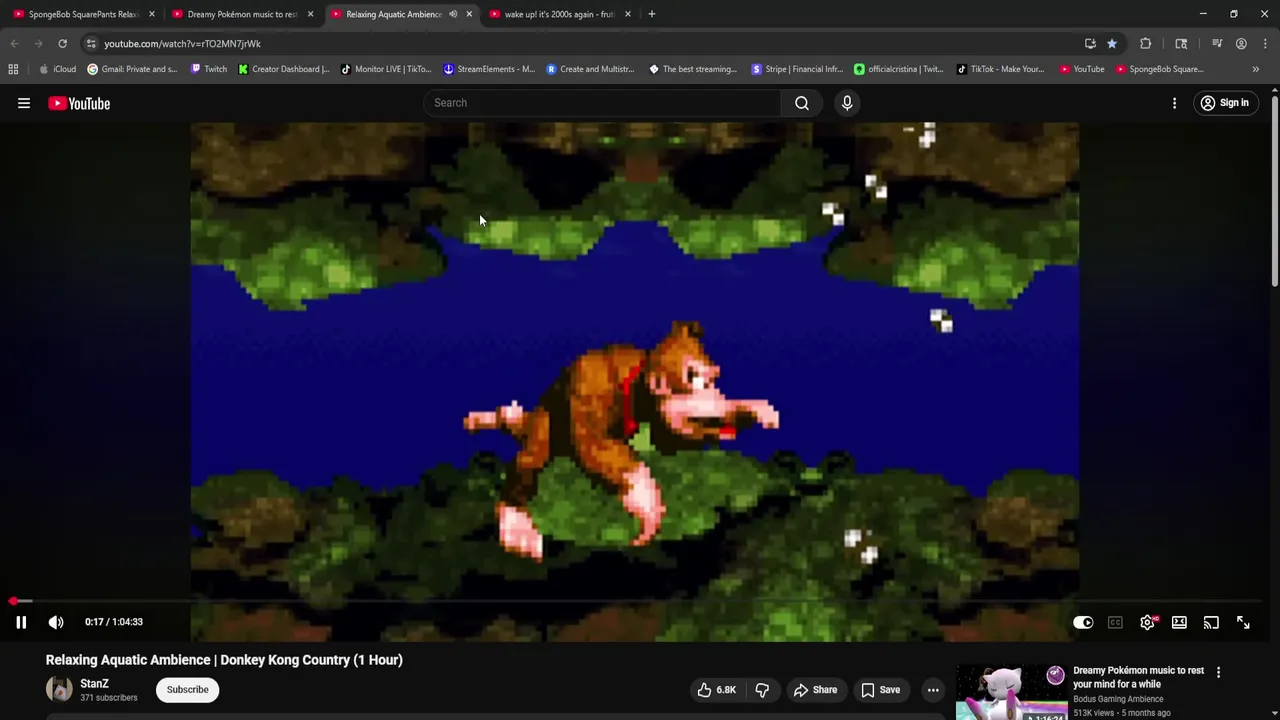
Task: Open the YouTube bookmark in bookmarks bar
Action: click(1082, 69)
